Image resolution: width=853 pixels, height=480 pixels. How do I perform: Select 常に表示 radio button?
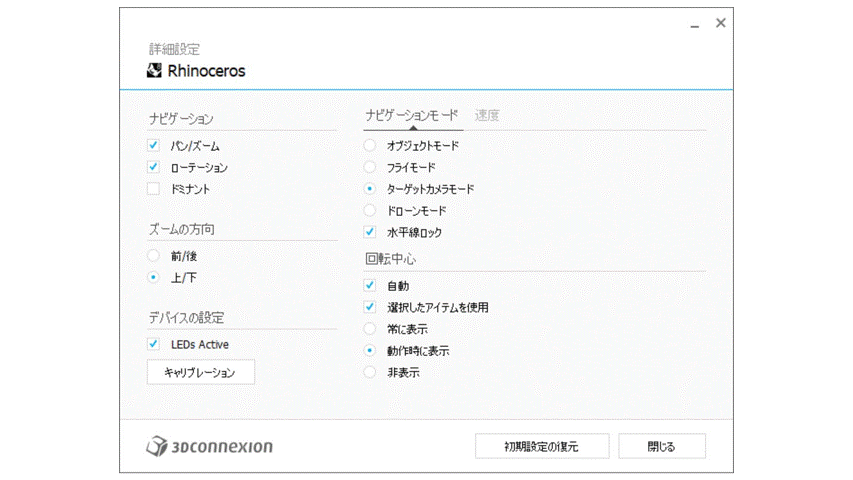point(370,329)
